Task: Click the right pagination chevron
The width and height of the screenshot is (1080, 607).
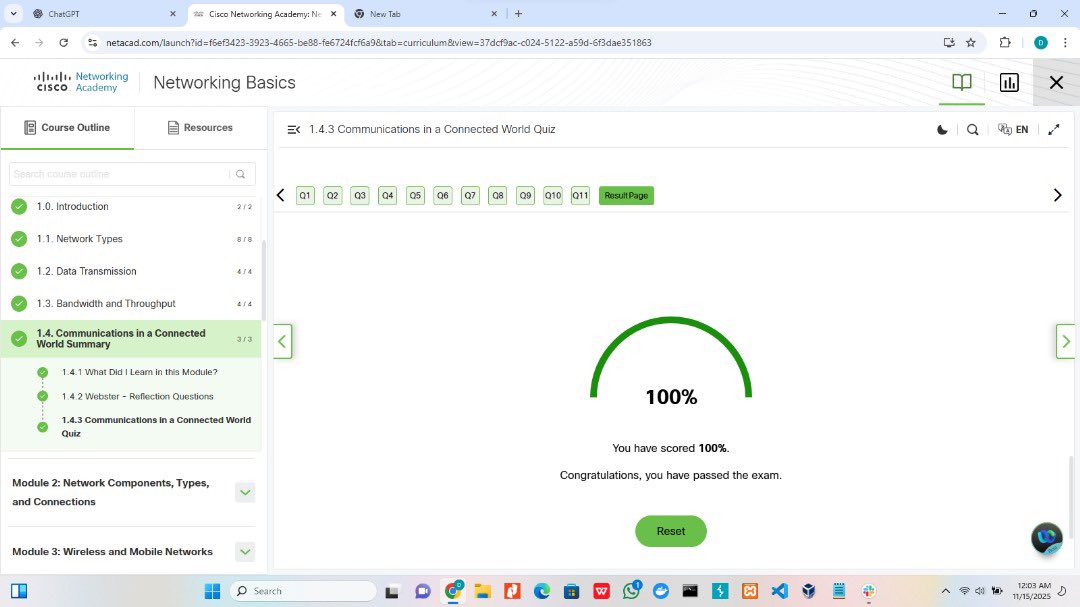Action: (1057, 195)
